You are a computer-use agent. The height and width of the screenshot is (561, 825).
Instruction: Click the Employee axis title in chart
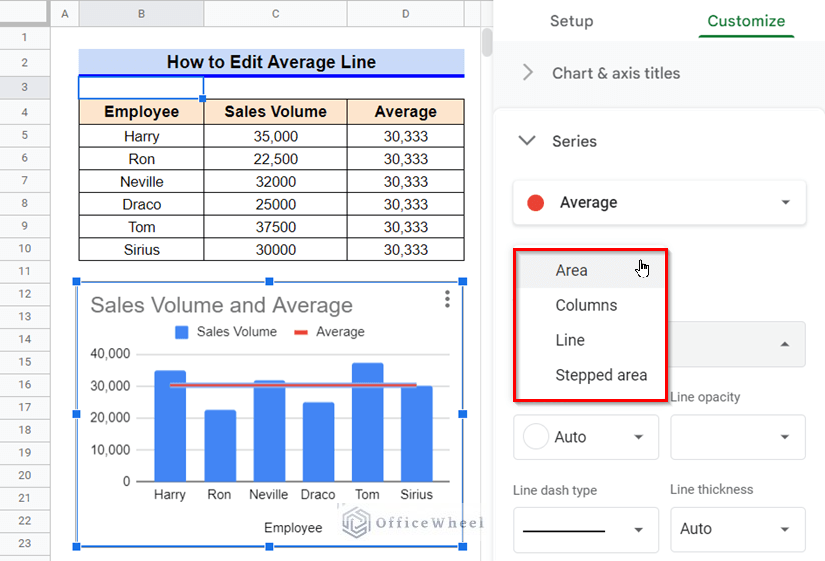pyautogui.click(x=293, y=528)
